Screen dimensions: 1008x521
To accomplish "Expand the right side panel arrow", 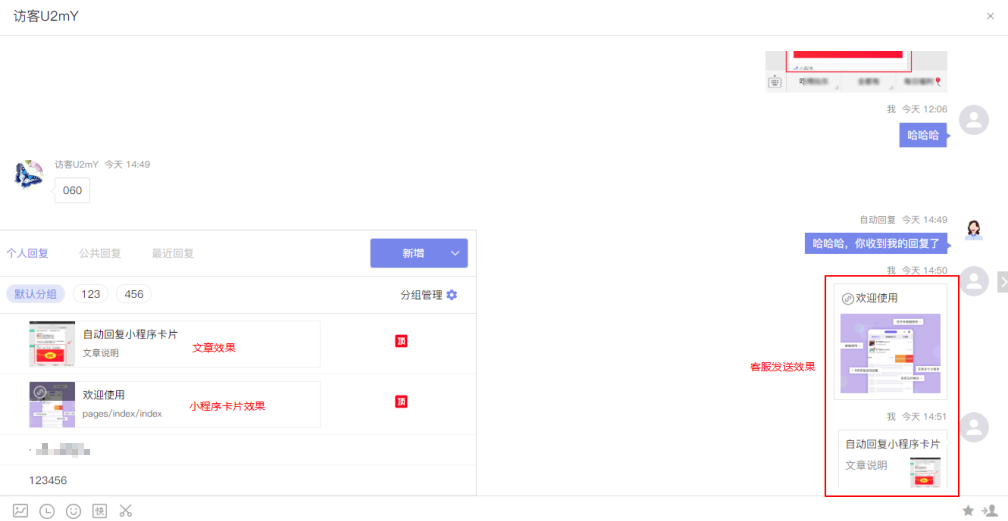I will (x=1002, y=283).
